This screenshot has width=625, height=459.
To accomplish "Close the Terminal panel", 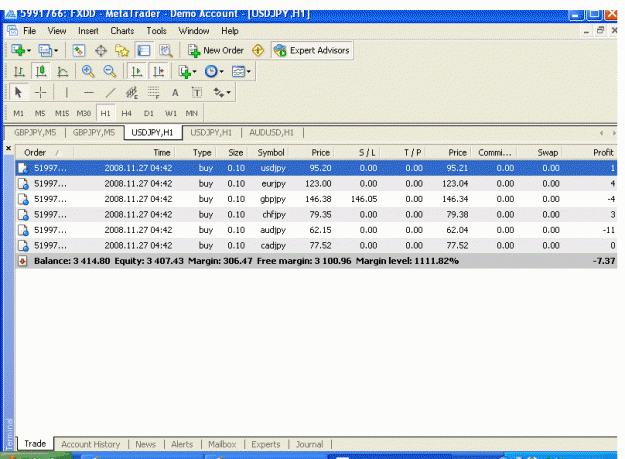I will 8,148.
